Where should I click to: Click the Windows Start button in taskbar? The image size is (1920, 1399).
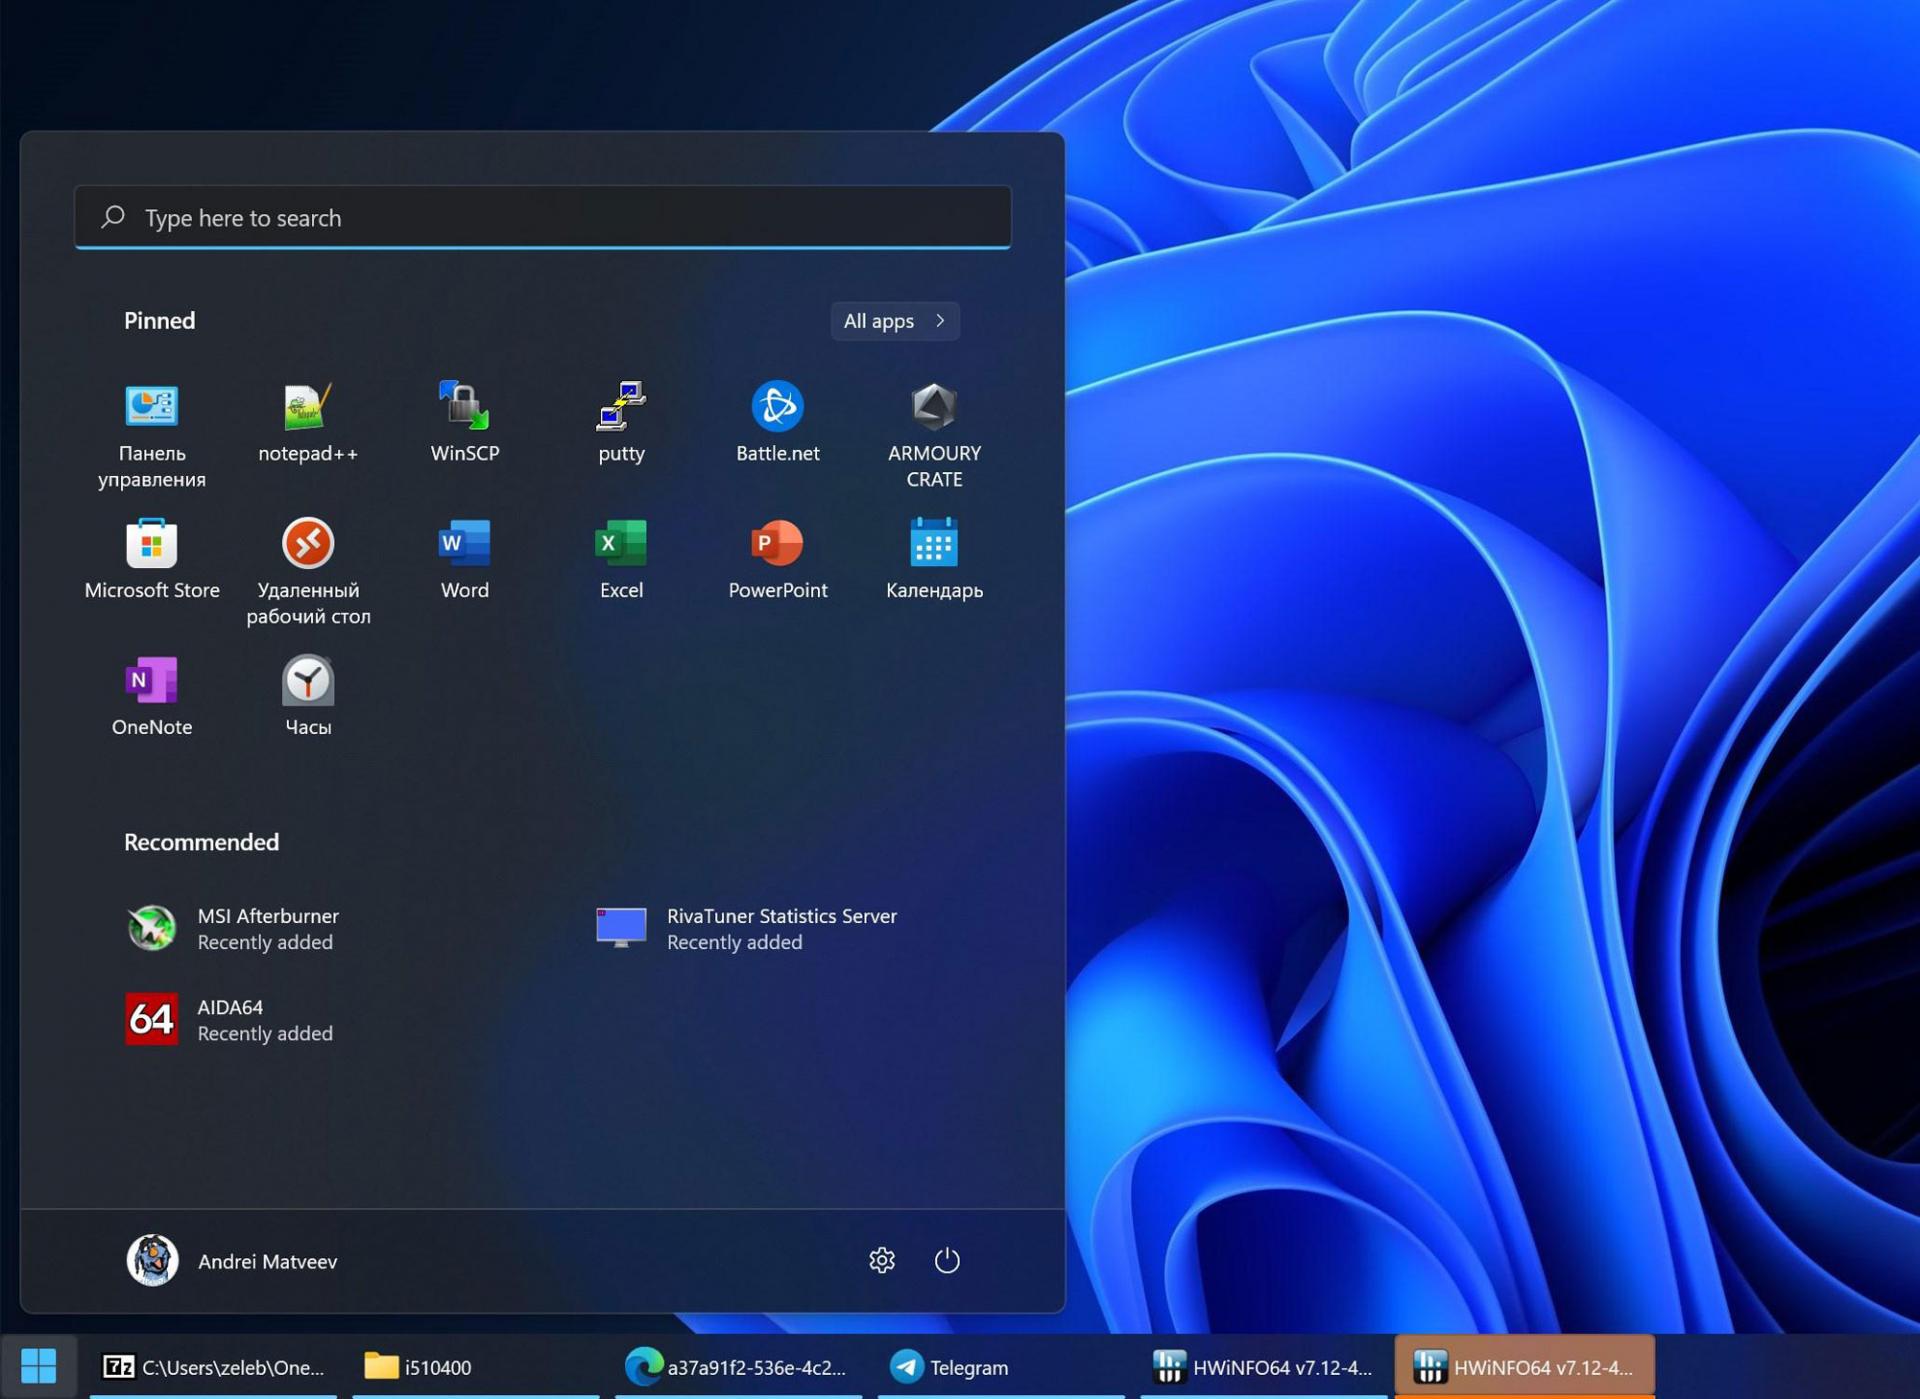(39, 1366)
